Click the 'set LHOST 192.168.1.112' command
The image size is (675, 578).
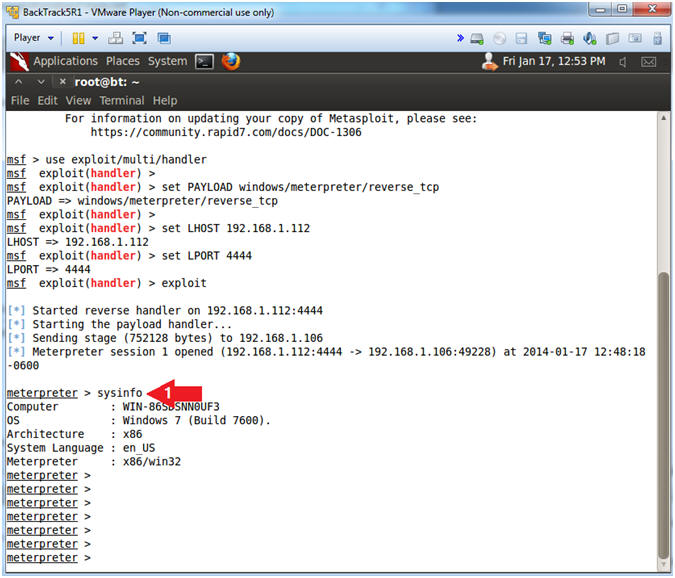[x=236, y=229]
